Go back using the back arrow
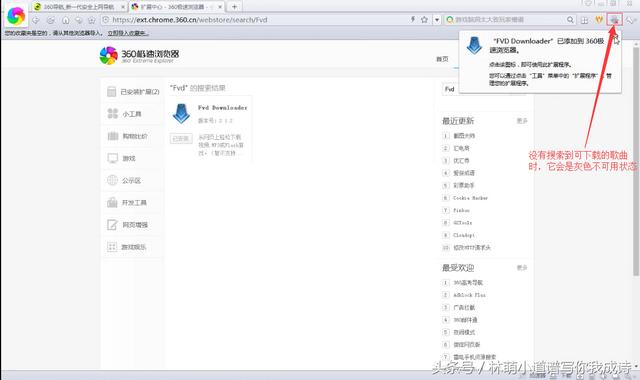Viewport: 640px width, 380px height. tap(36, 20)
